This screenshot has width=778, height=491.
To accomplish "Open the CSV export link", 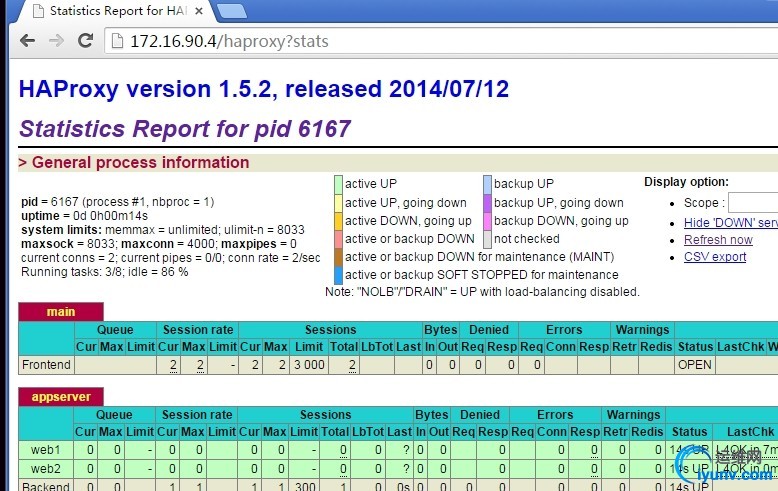I will tap(714, 257).
